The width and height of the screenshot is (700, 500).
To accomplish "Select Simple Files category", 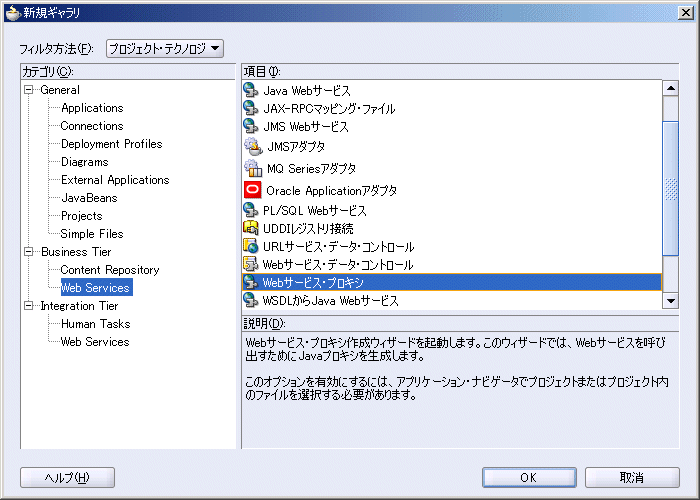I will pyautogui.click(x=92, y=233).
